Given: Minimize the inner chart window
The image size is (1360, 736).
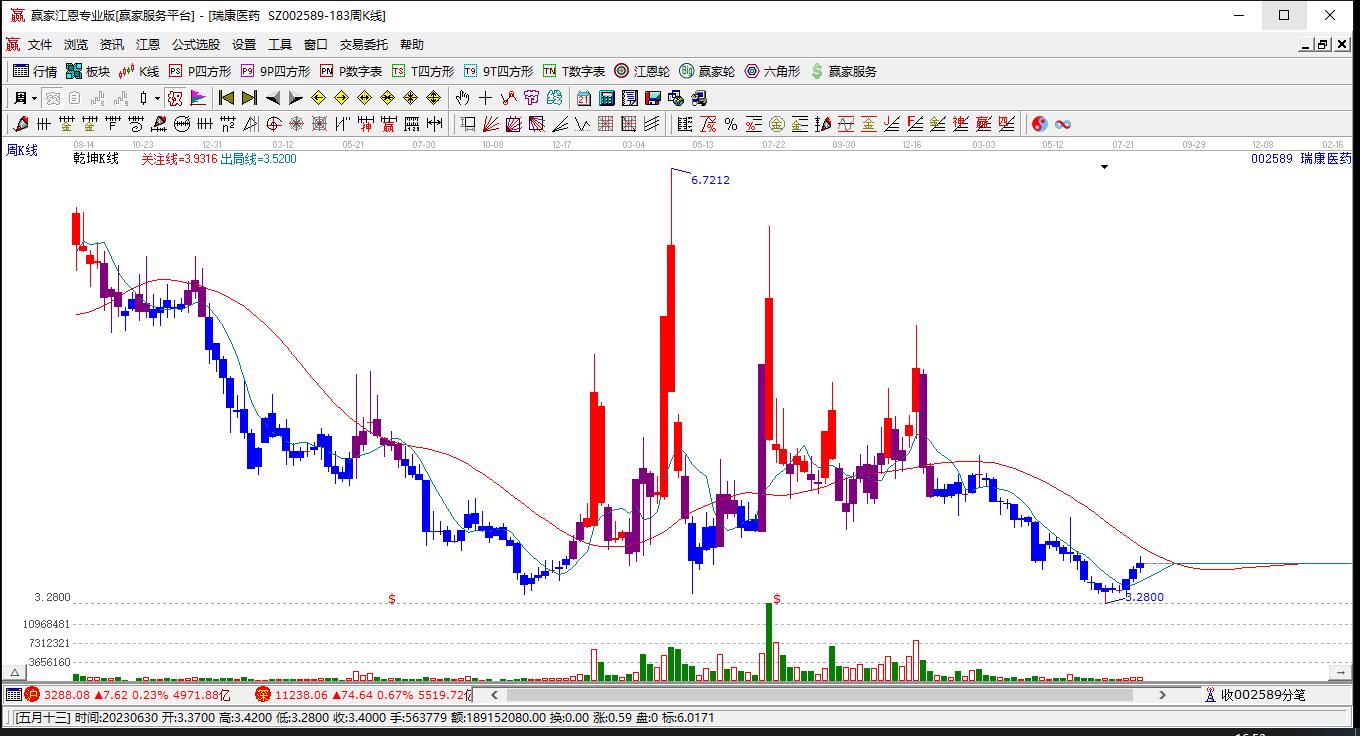Looking at the screenshot, I should coord(1306,44).
